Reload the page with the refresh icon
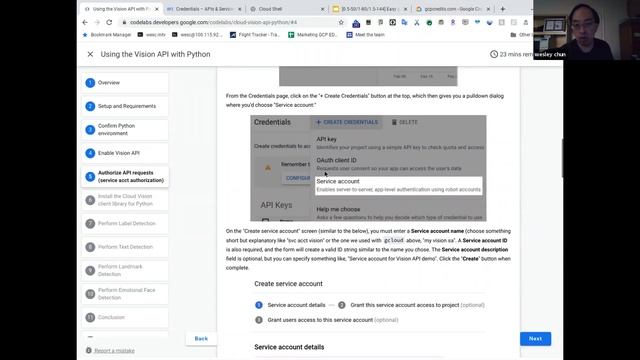Viewport: 640px width, 360px height. tap(109, 22)
